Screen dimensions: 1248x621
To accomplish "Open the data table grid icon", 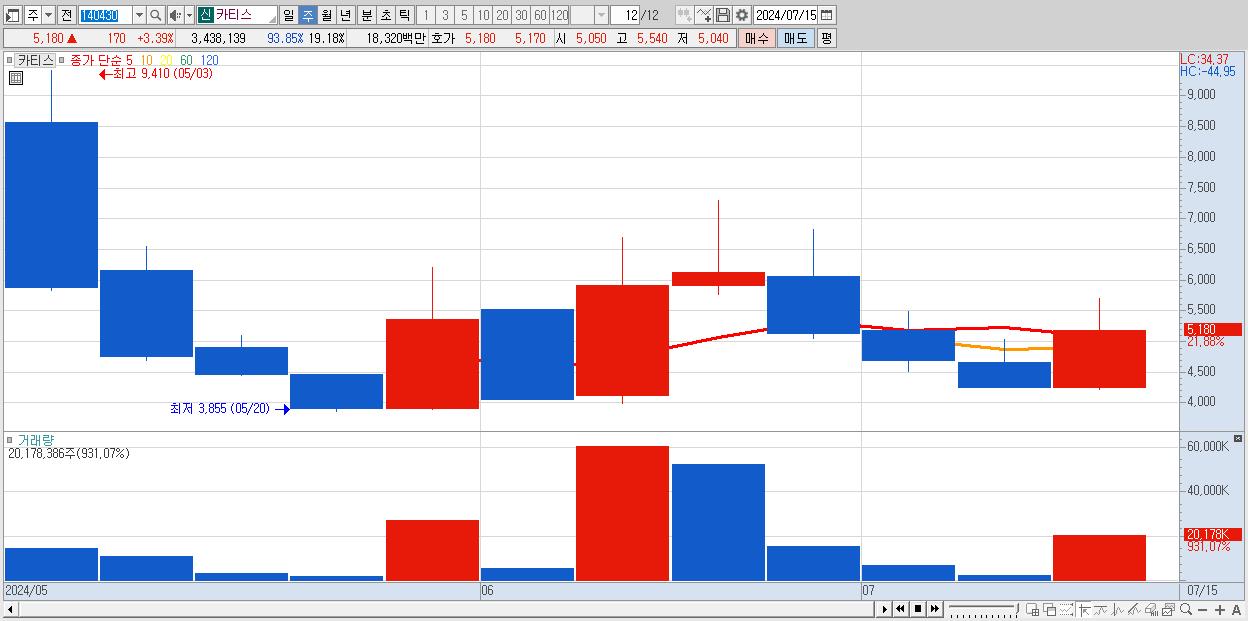I will (15, 78).
